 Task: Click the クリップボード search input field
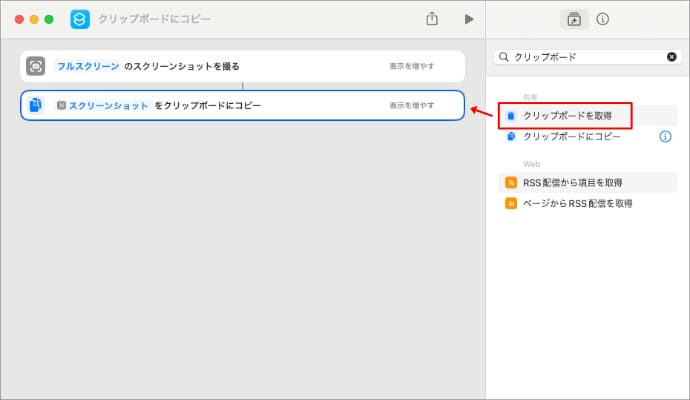pos(587,57)
